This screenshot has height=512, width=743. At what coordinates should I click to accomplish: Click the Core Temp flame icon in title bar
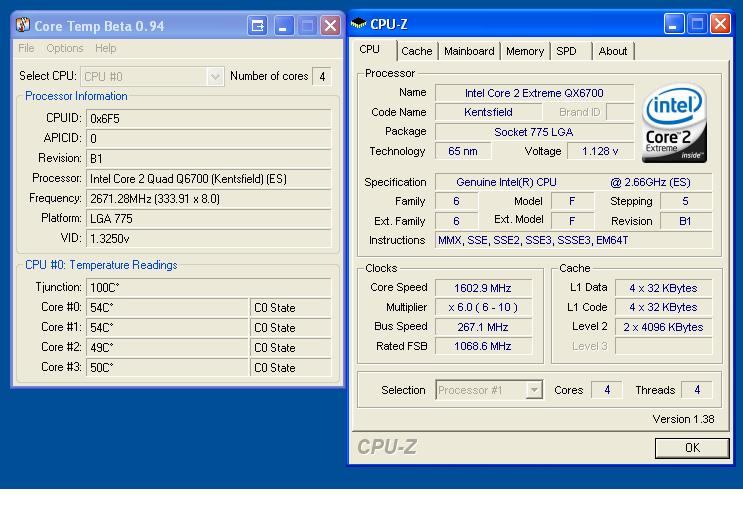pyautogui.click(x=22, y=25)
